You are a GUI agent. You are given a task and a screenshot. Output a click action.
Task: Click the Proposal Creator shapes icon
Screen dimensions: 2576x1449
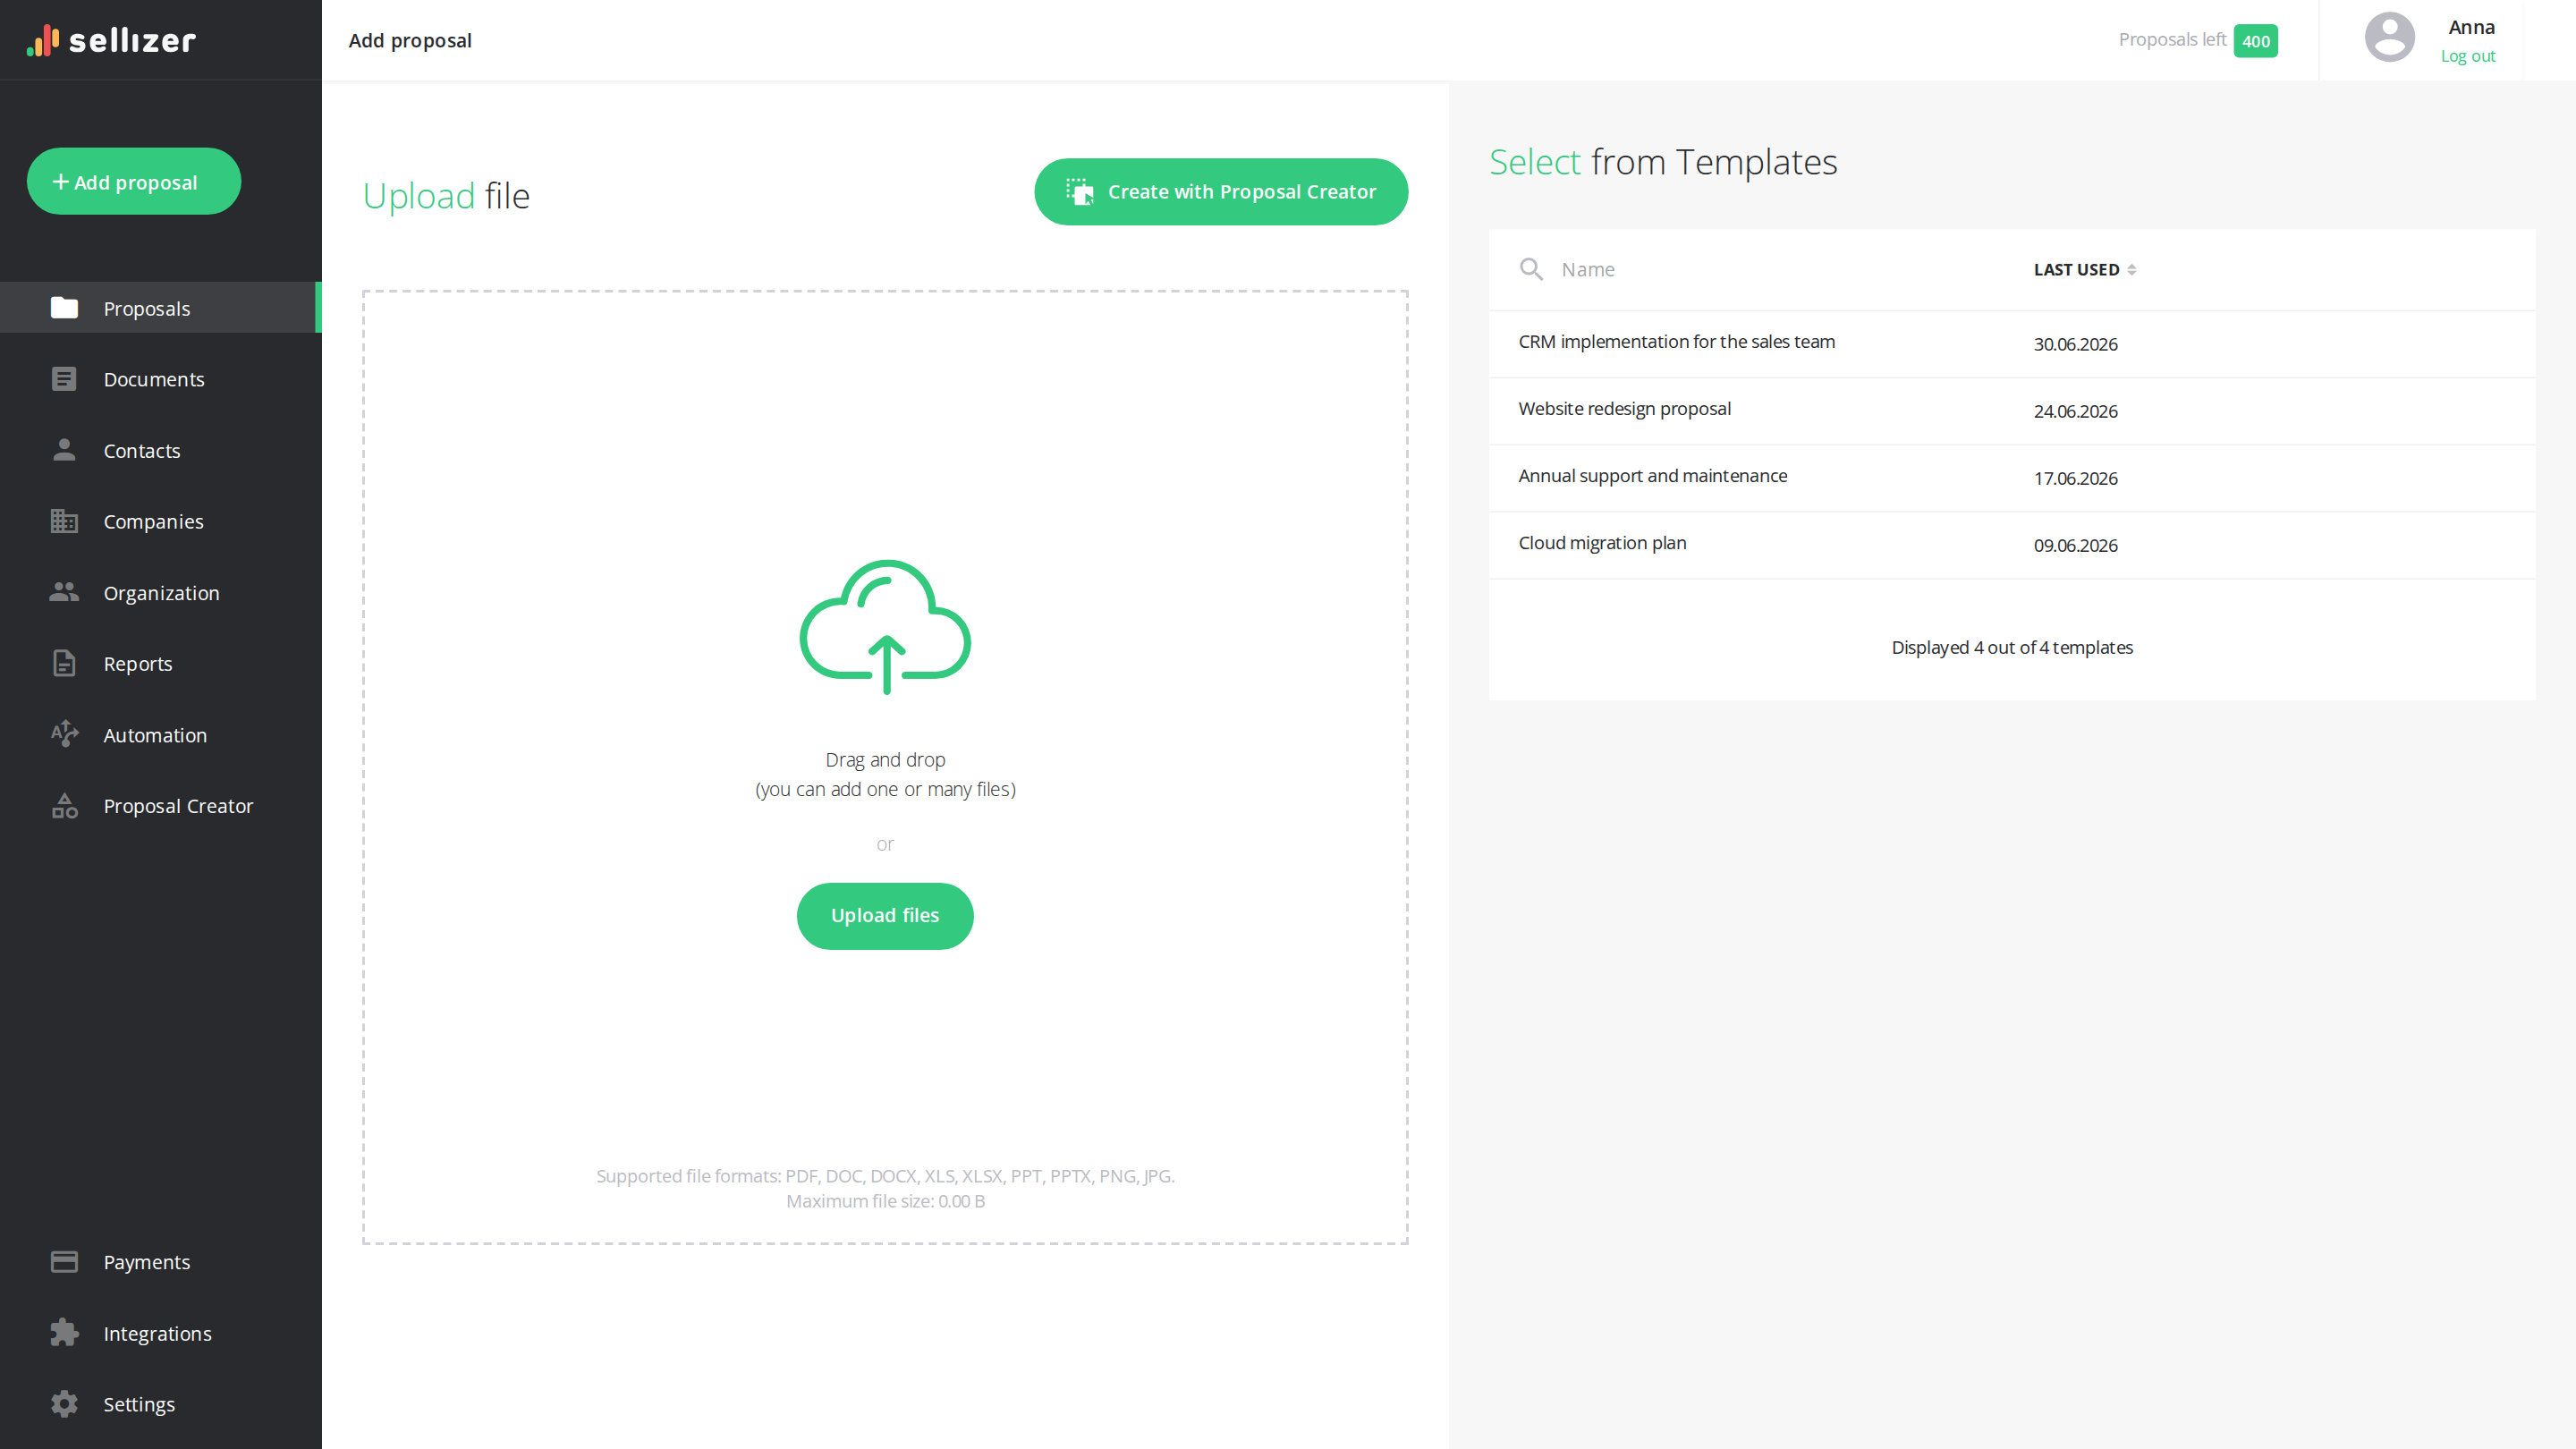(64, 805)
